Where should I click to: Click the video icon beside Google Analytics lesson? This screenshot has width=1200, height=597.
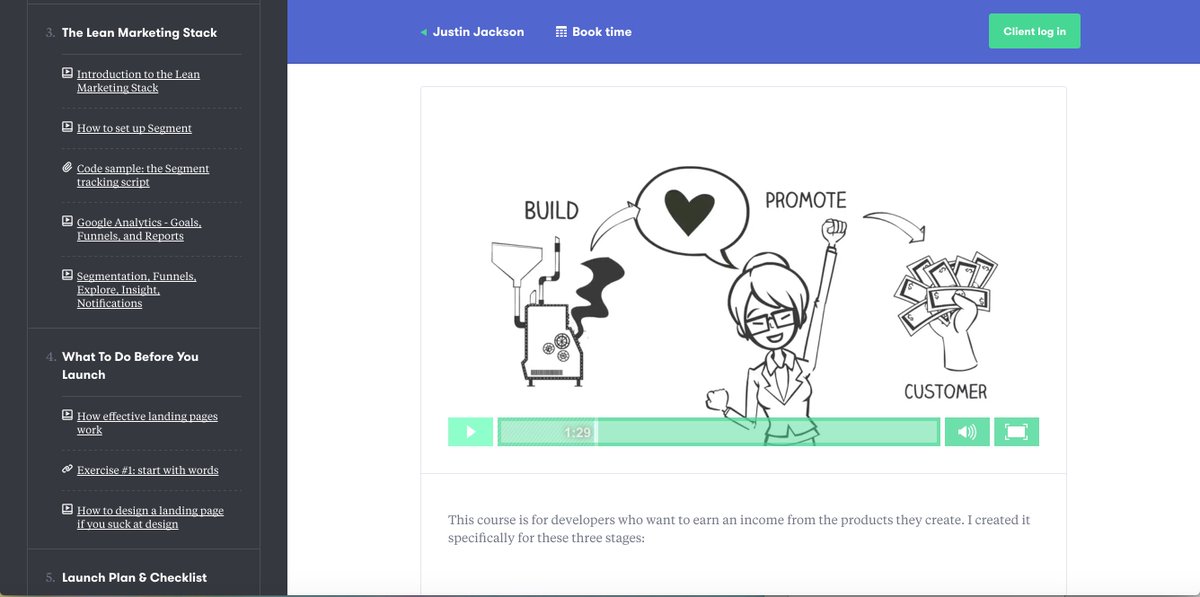(x=67, y=221)
